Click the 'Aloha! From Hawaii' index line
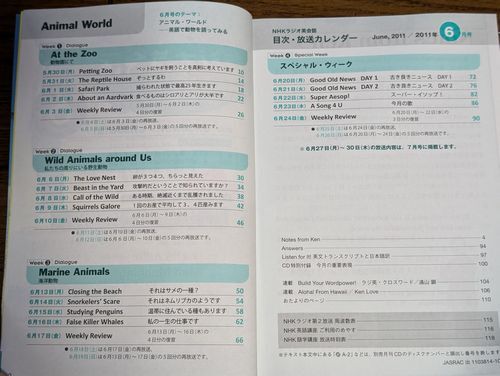 click(x=386, y=291)
